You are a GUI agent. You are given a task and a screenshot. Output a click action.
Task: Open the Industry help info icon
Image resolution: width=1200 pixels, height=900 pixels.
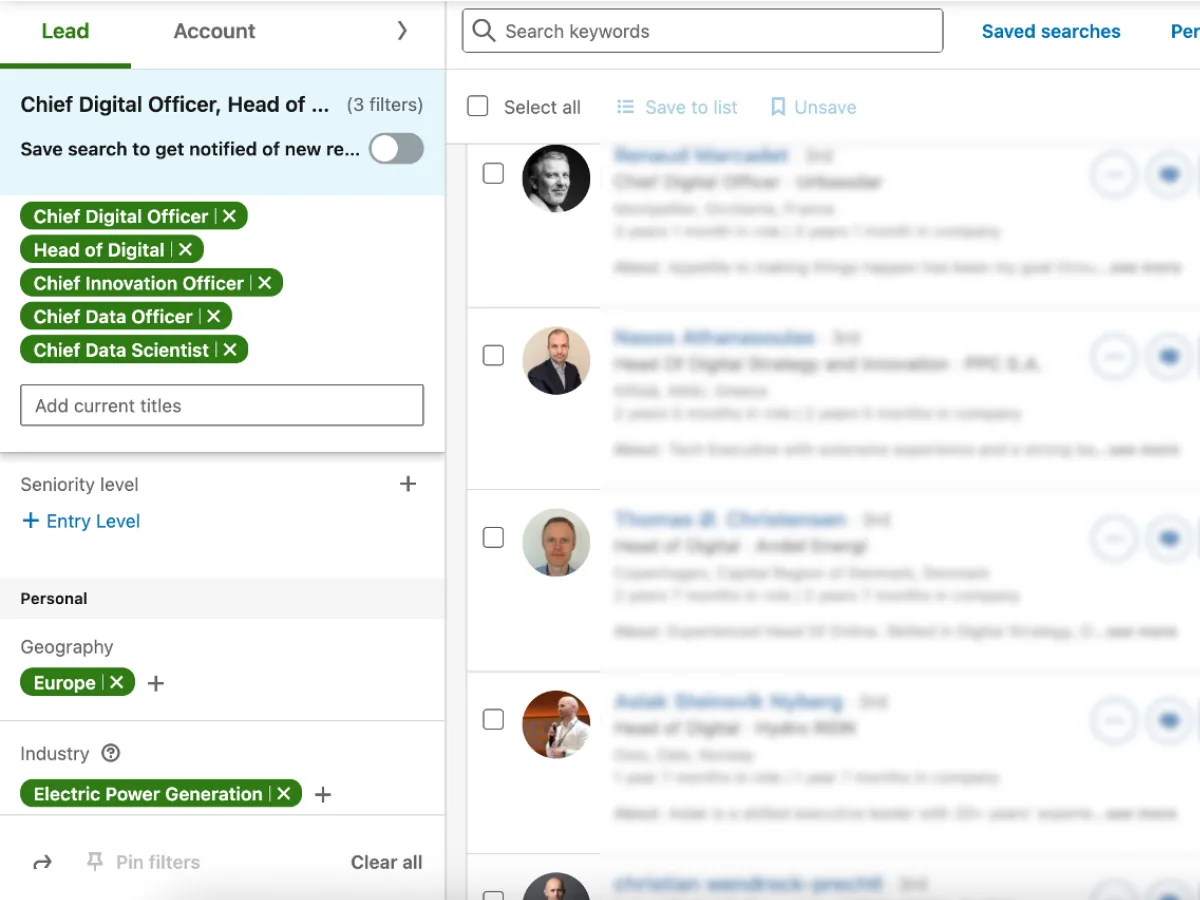111,753
